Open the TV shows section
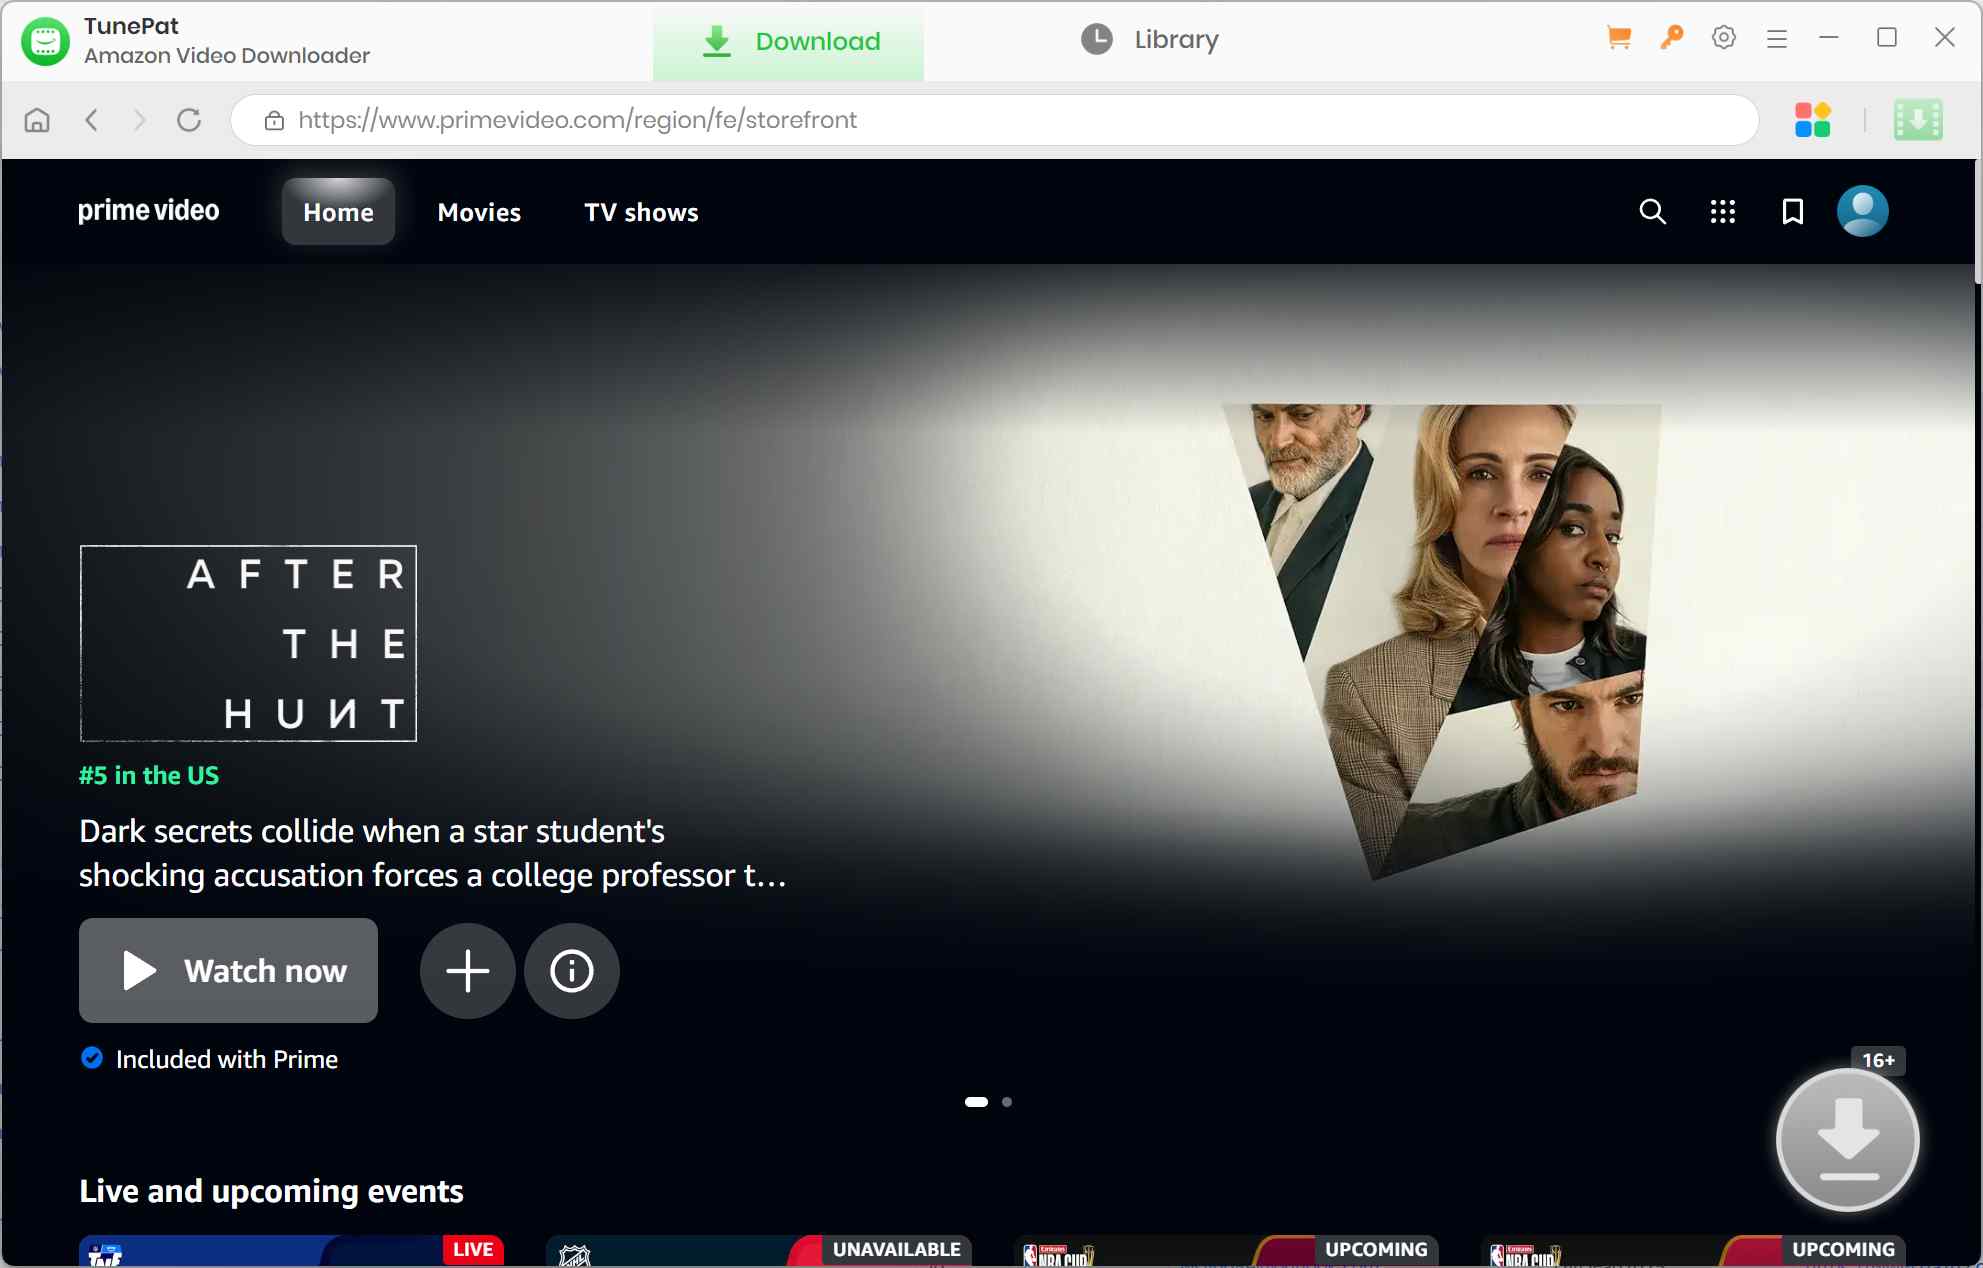This screenshot has height=1268, width=1983. pyautogui.click(x=641, y=212)
